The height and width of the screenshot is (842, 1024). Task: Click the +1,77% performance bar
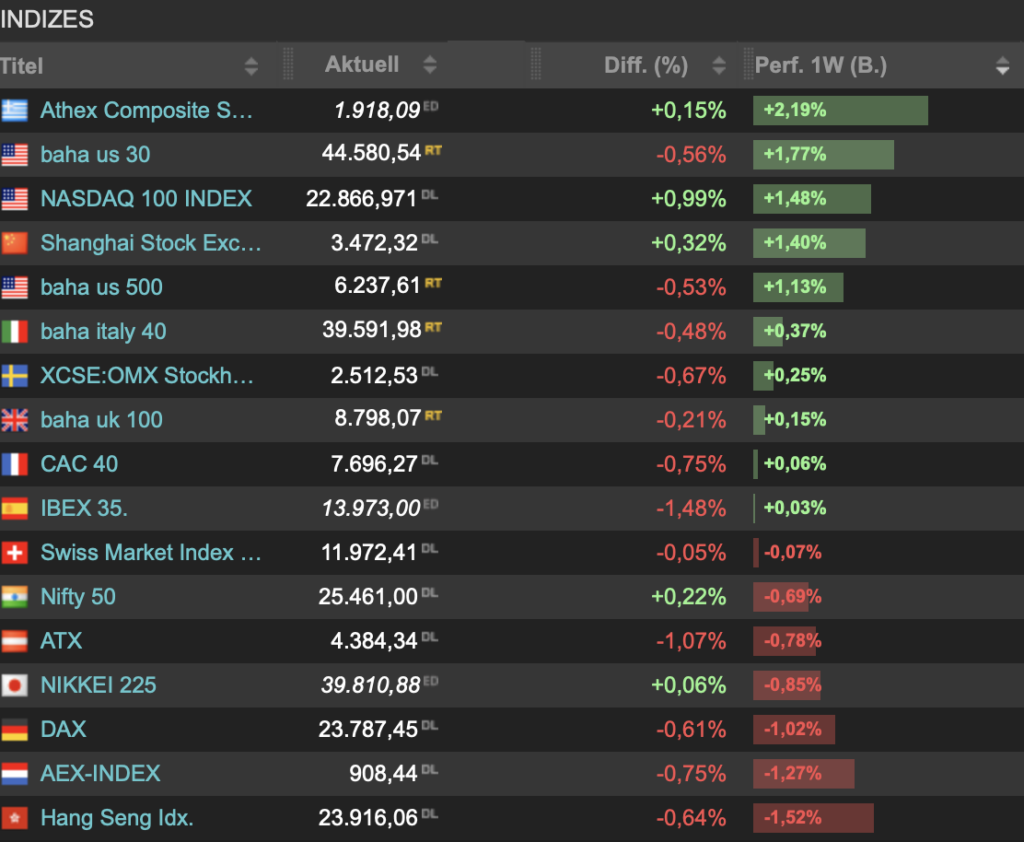824,155
